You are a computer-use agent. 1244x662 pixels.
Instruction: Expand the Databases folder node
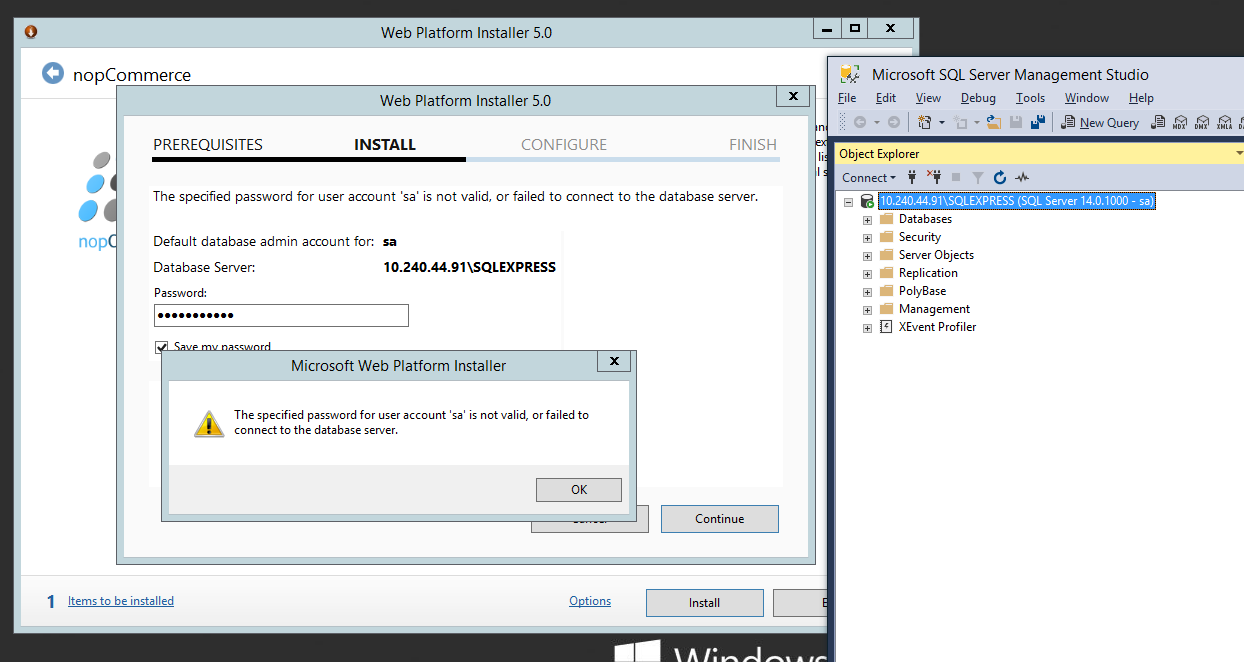point(867,220)
